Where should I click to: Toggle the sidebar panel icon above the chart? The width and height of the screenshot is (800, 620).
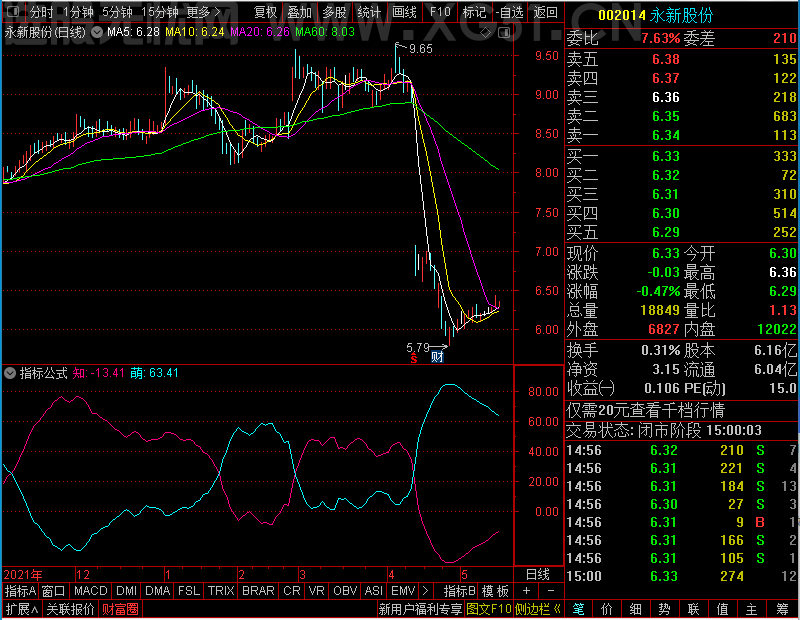click(x=504, y=33)
